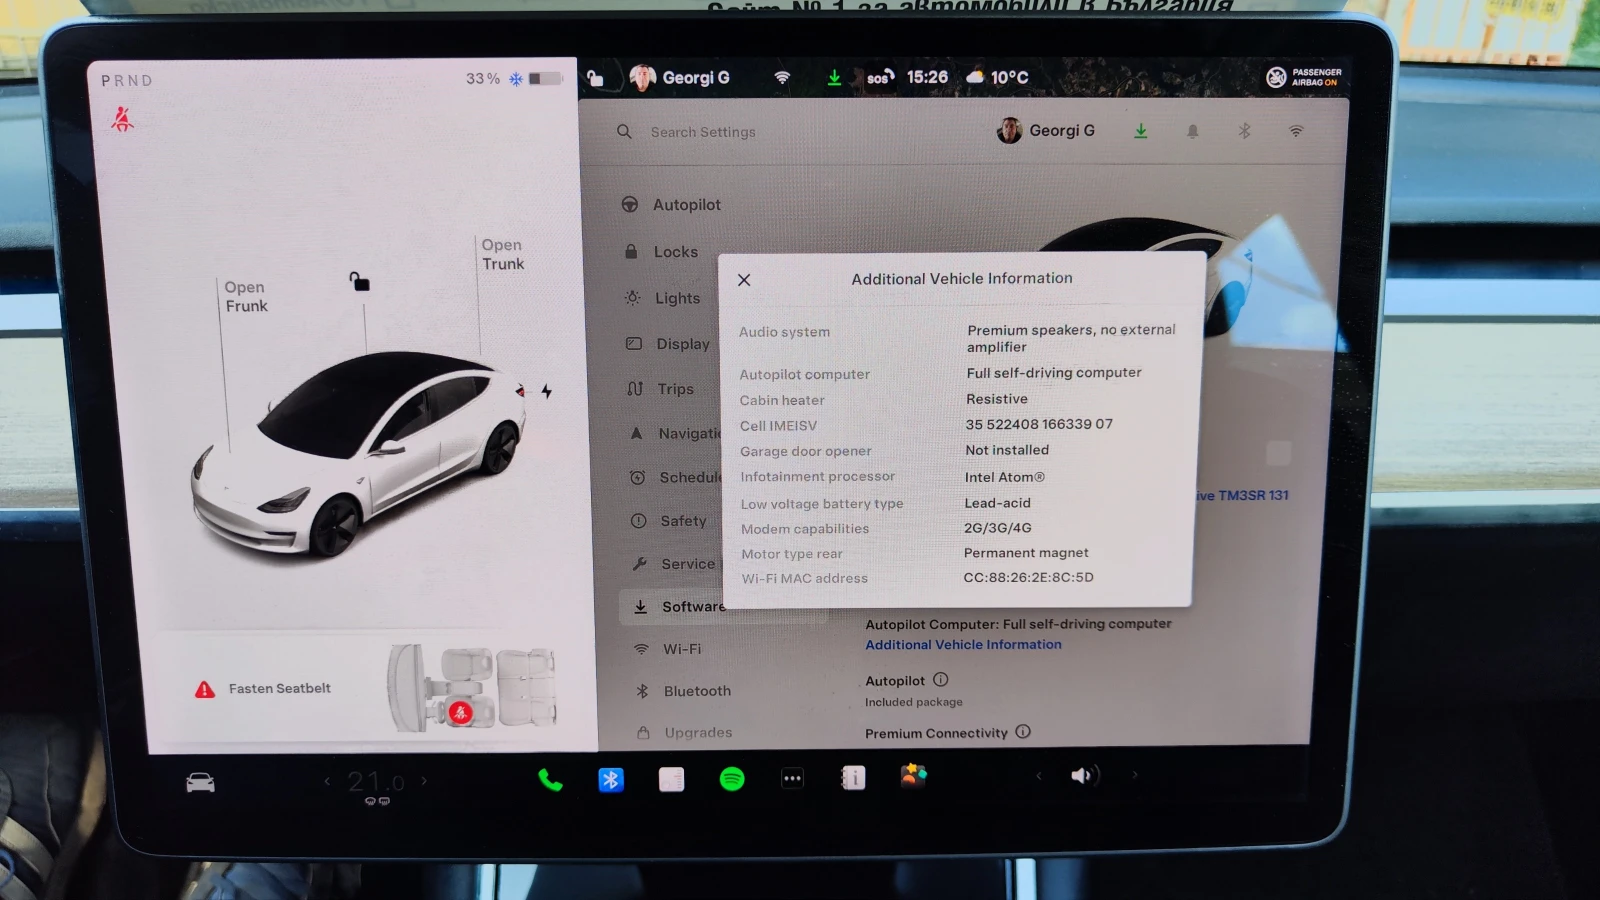Tap the unlock padlock icon above the car

tap(359, 282)
